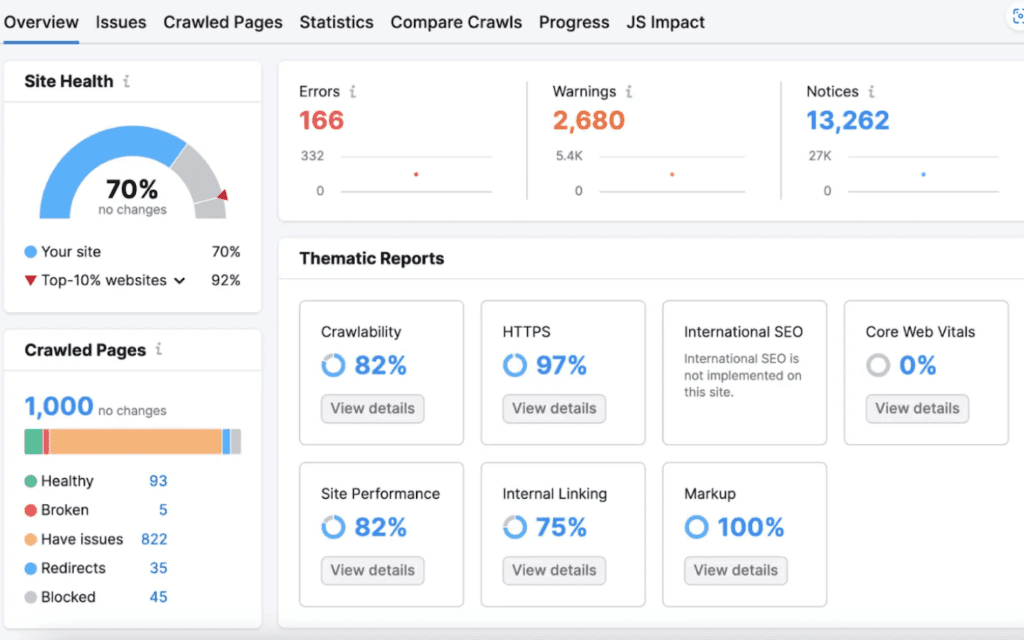Click the Crawled Pages info icon
Image resolution: width=1024 pixels, height=640 pixels.
[x=159, y=349]
